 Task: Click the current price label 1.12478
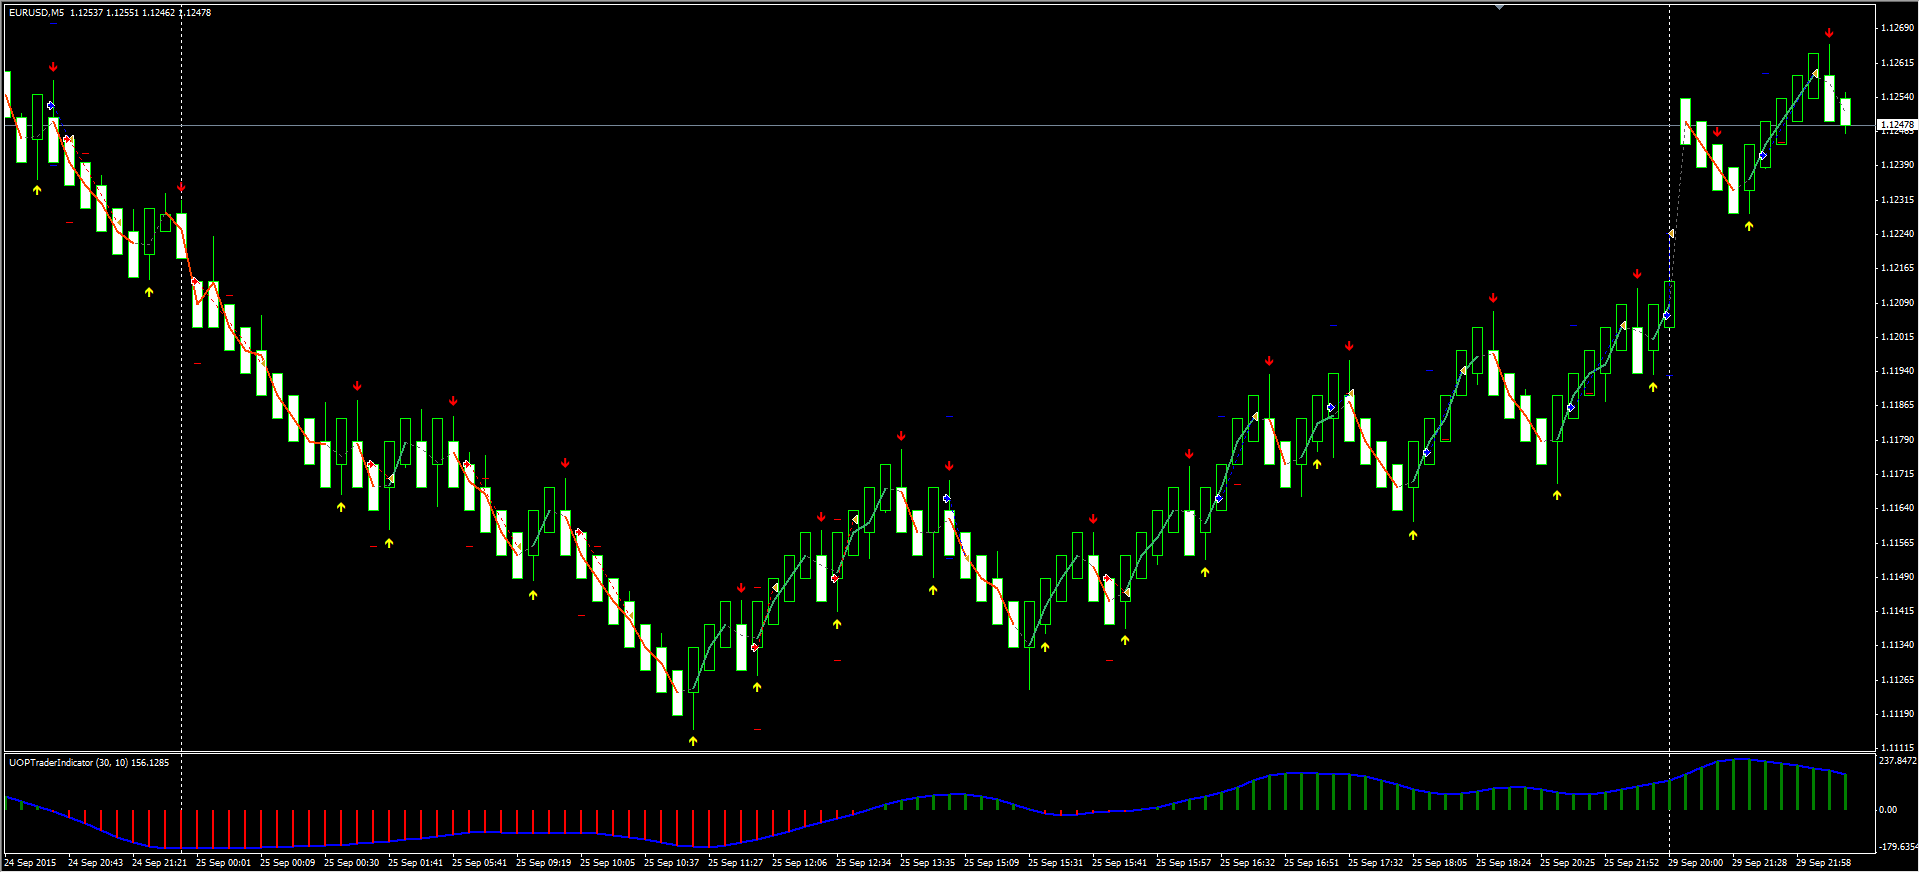(1897, 125)
